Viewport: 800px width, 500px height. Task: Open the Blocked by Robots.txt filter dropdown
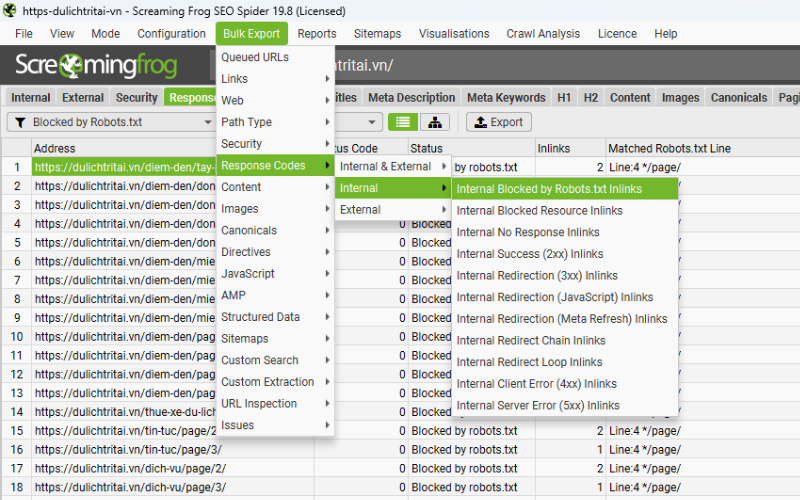click(110, 122)
